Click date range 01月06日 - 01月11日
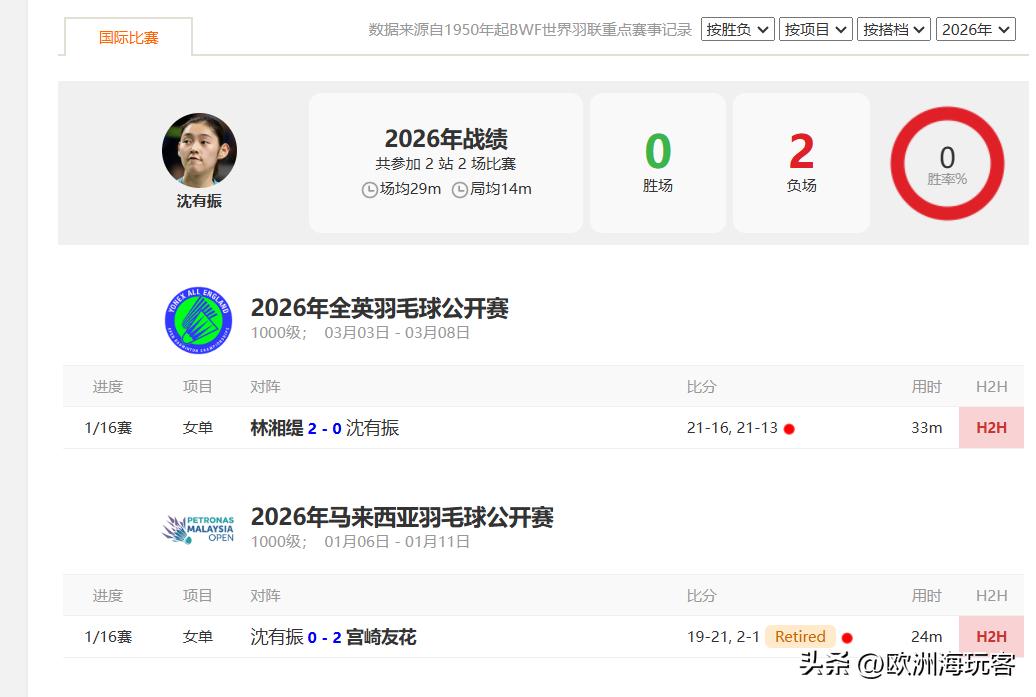Screen dimensions: 1036x697 tap(396, 541)
